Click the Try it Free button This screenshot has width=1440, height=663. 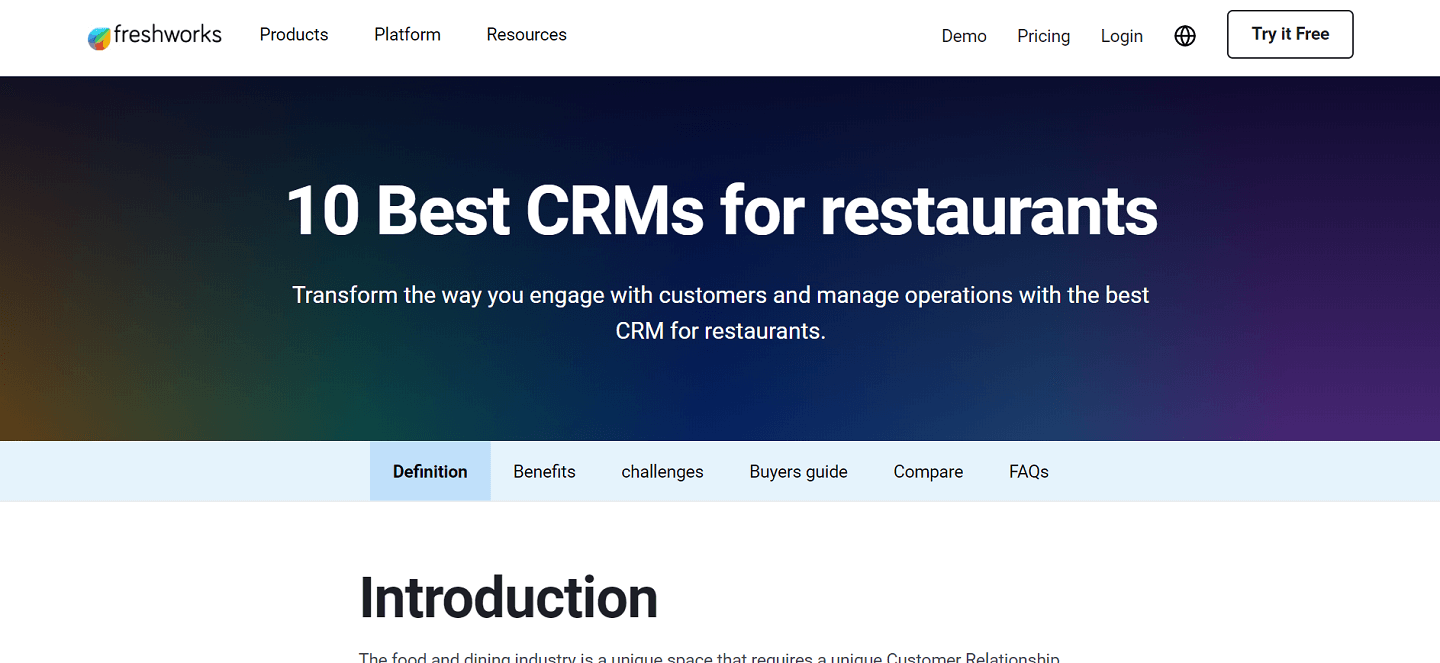click(1290, 34)
